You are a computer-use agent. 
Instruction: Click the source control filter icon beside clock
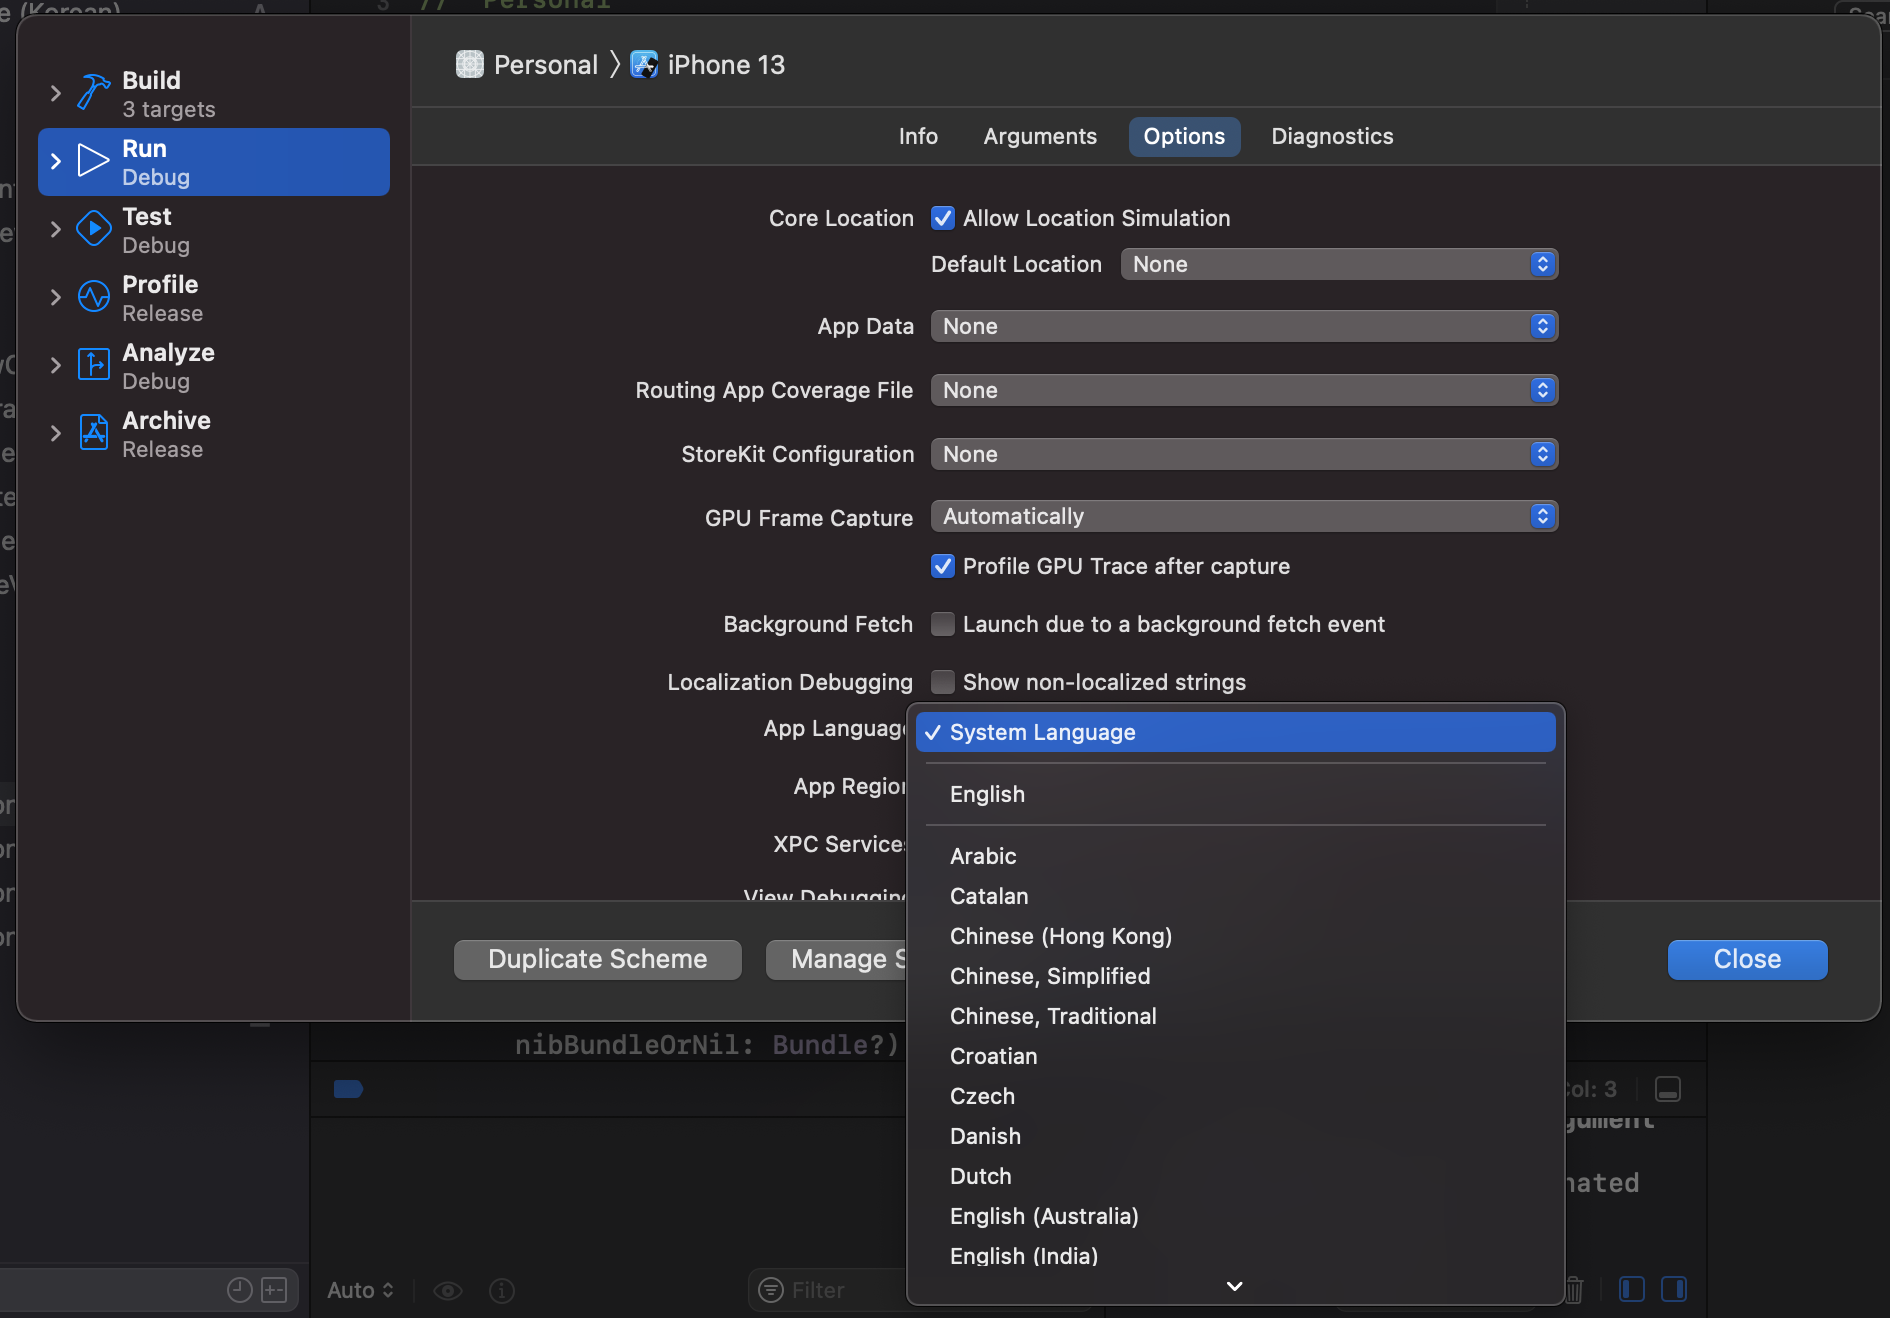(x=274, y=1290)
